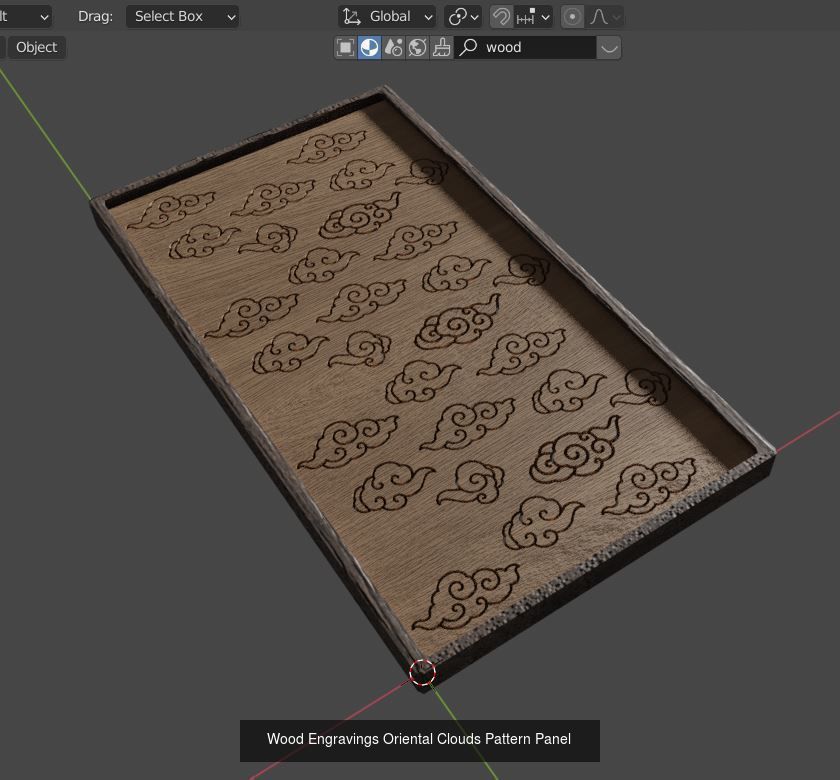
Task: Click the search field containing 'wood'
Action: (x=525, y=48)
